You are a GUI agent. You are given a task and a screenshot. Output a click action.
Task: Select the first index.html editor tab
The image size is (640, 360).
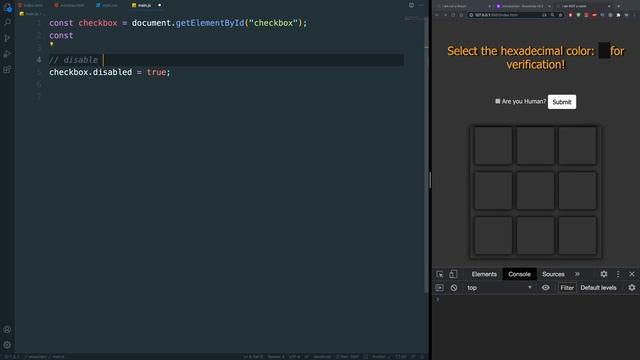point(31,5)
